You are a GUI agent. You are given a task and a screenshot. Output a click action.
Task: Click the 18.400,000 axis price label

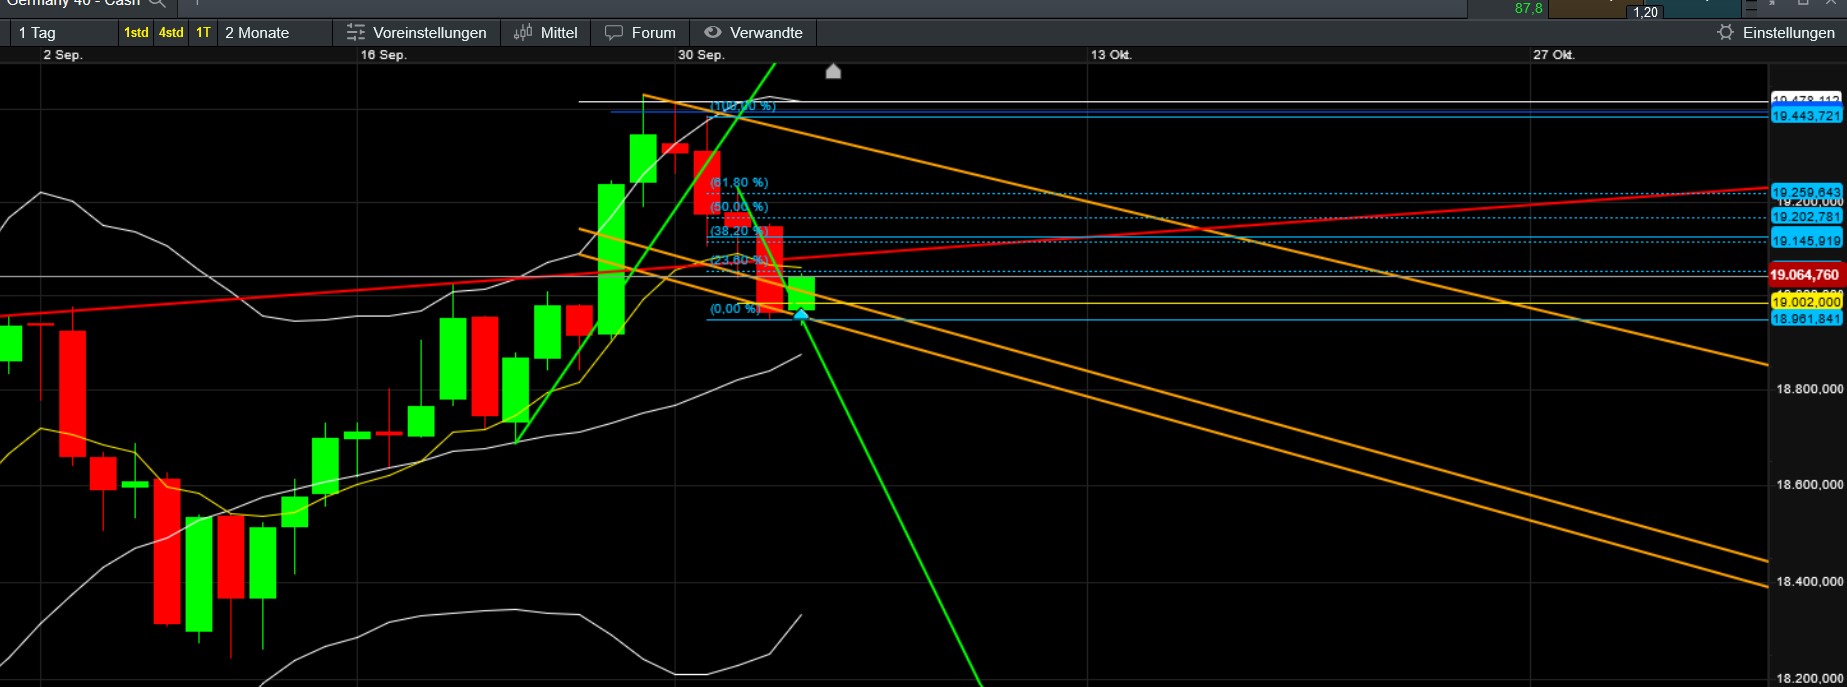1809,582
